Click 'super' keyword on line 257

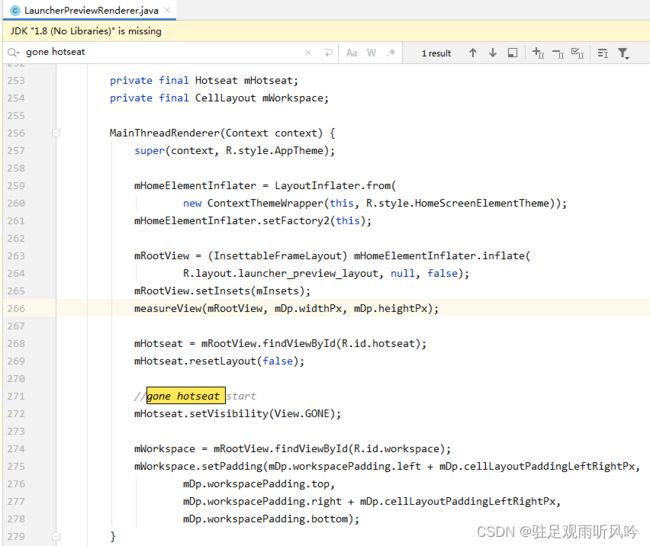149,150
